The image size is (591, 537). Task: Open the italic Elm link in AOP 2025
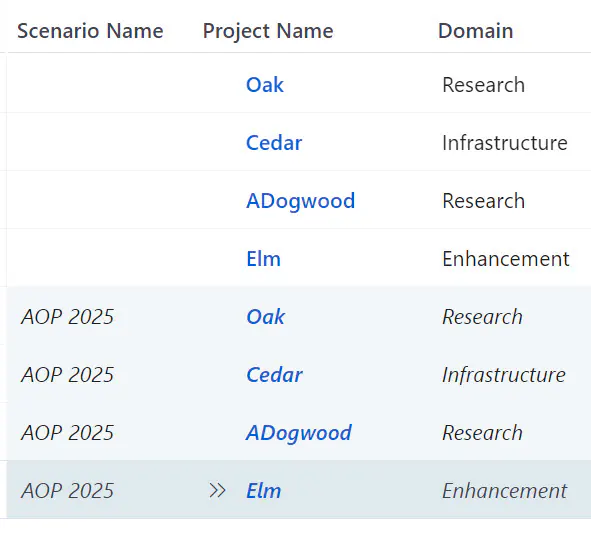[263, 491]
